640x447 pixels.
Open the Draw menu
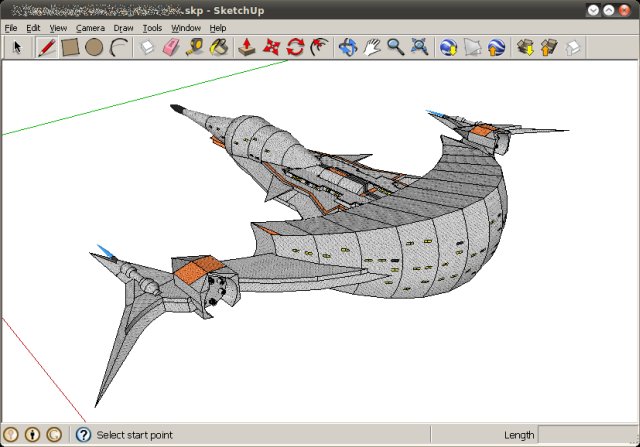123,28
